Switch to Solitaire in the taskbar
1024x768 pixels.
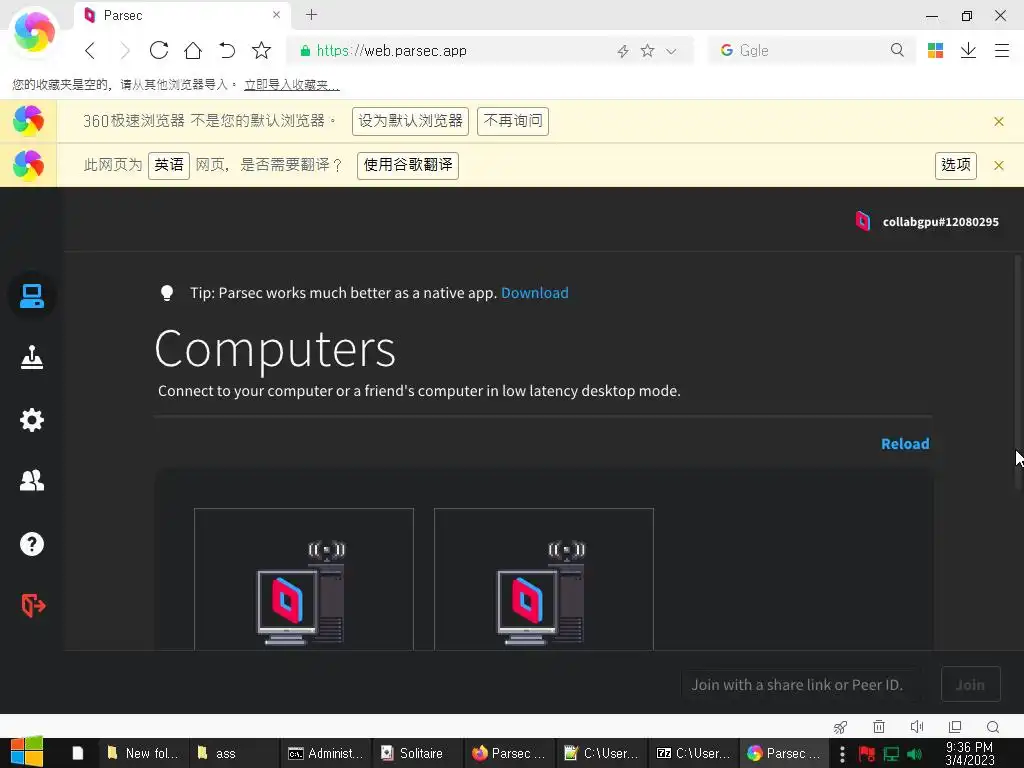point(417,753)
